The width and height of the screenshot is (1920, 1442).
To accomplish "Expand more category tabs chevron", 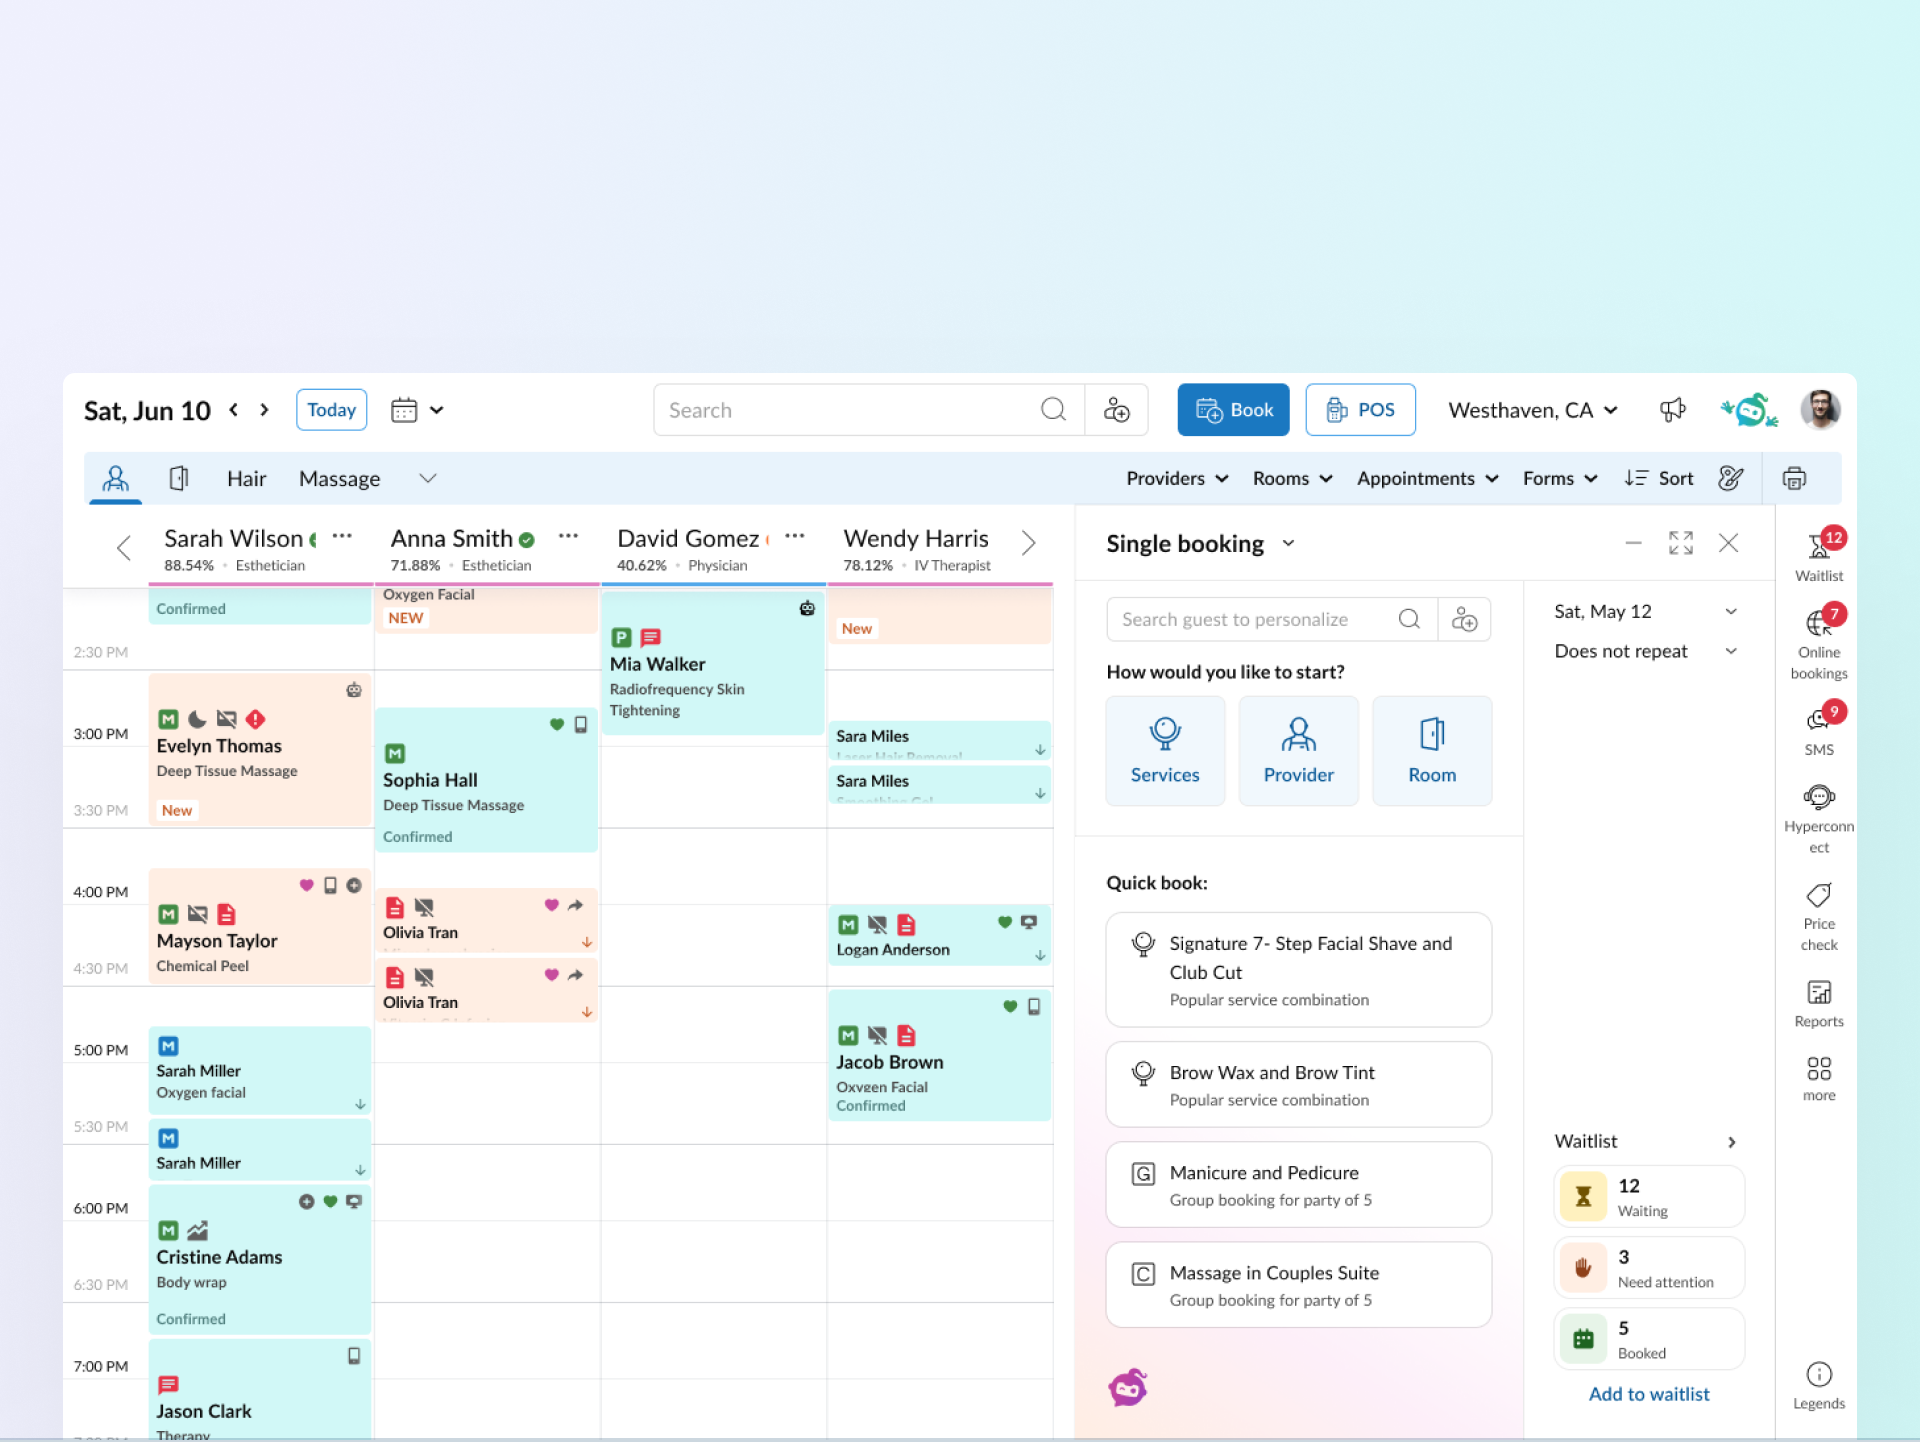I will (428, 478).
